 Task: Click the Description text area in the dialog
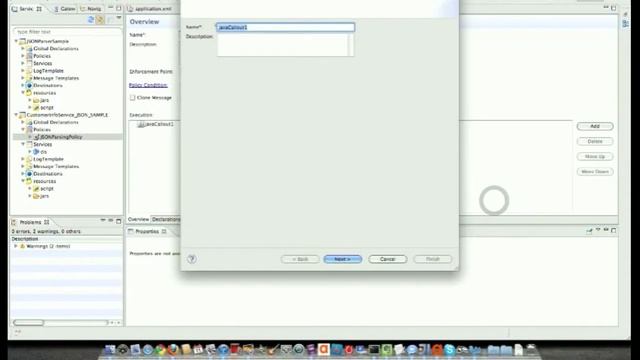[285, 45]
